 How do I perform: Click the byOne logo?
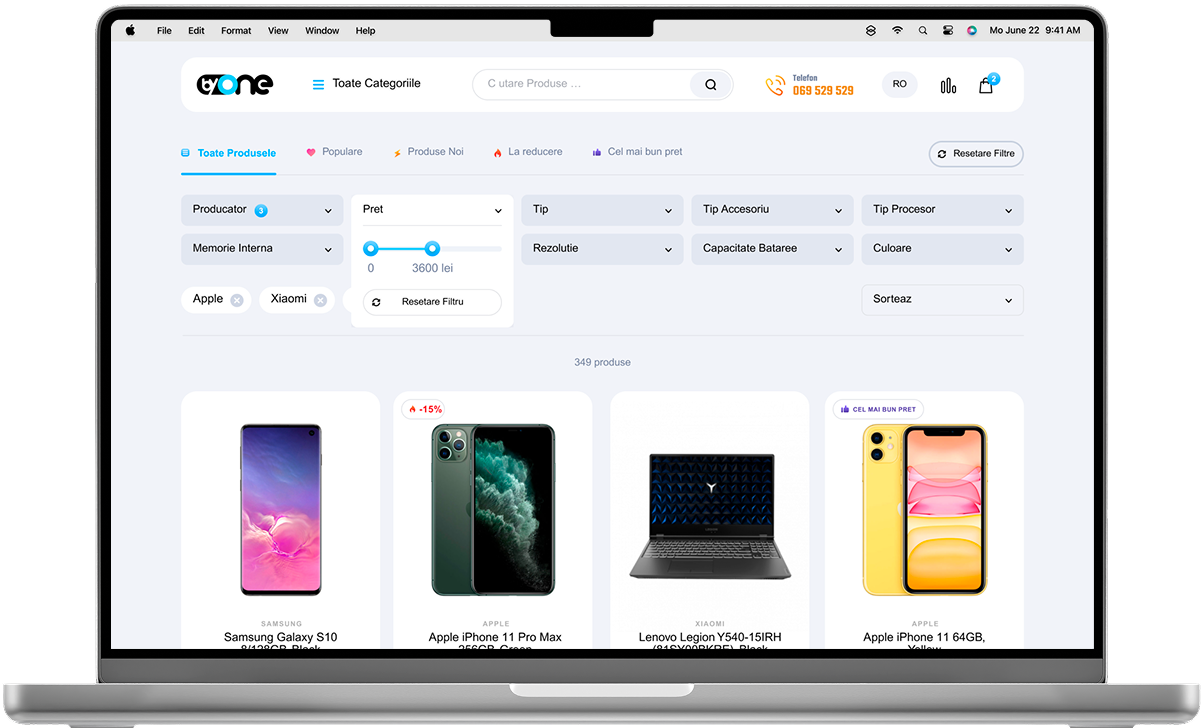click(234, 85)
